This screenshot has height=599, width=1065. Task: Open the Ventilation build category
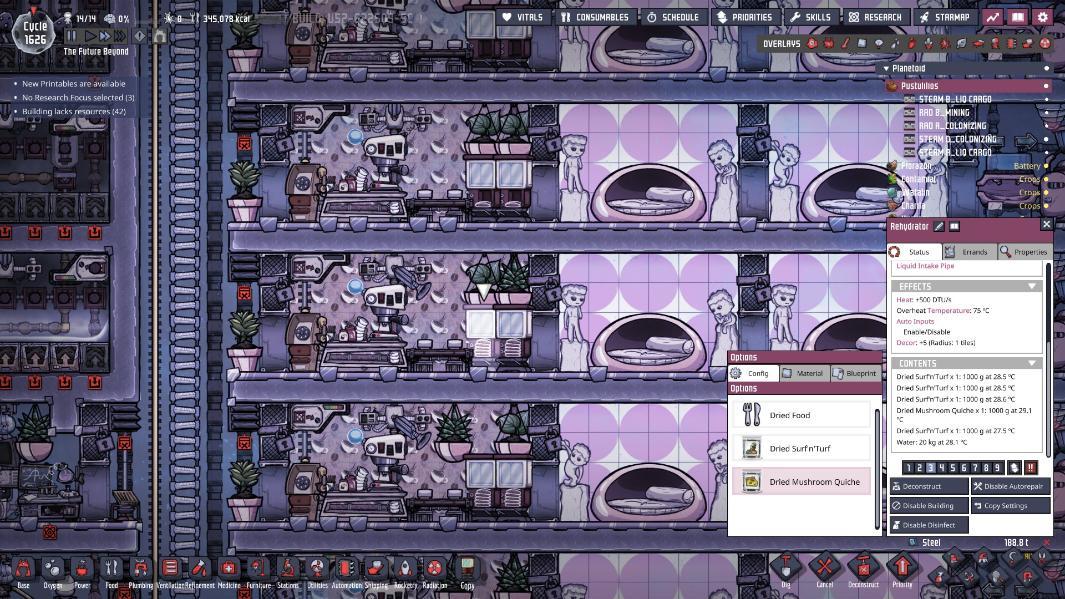tap(170, 571)
